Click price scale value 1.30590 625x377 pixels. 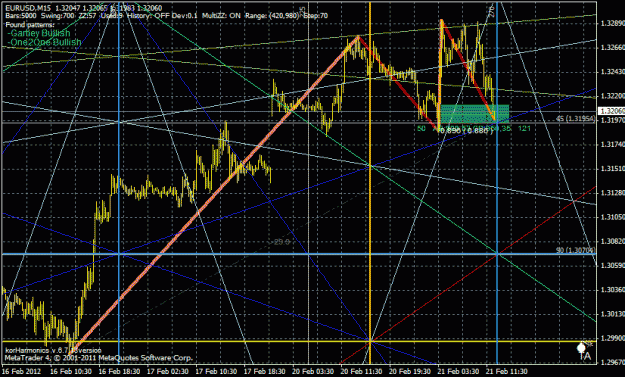(613, 265)
